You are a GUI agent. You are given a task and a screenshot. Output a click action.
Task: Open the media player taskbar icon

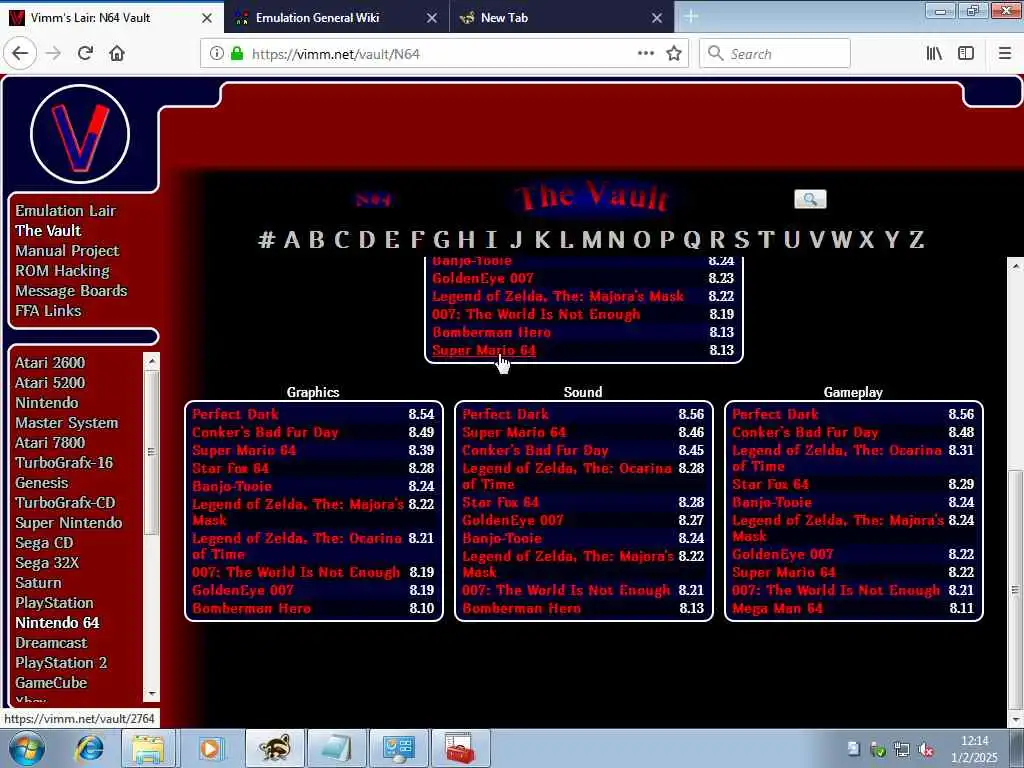point(210,748)
